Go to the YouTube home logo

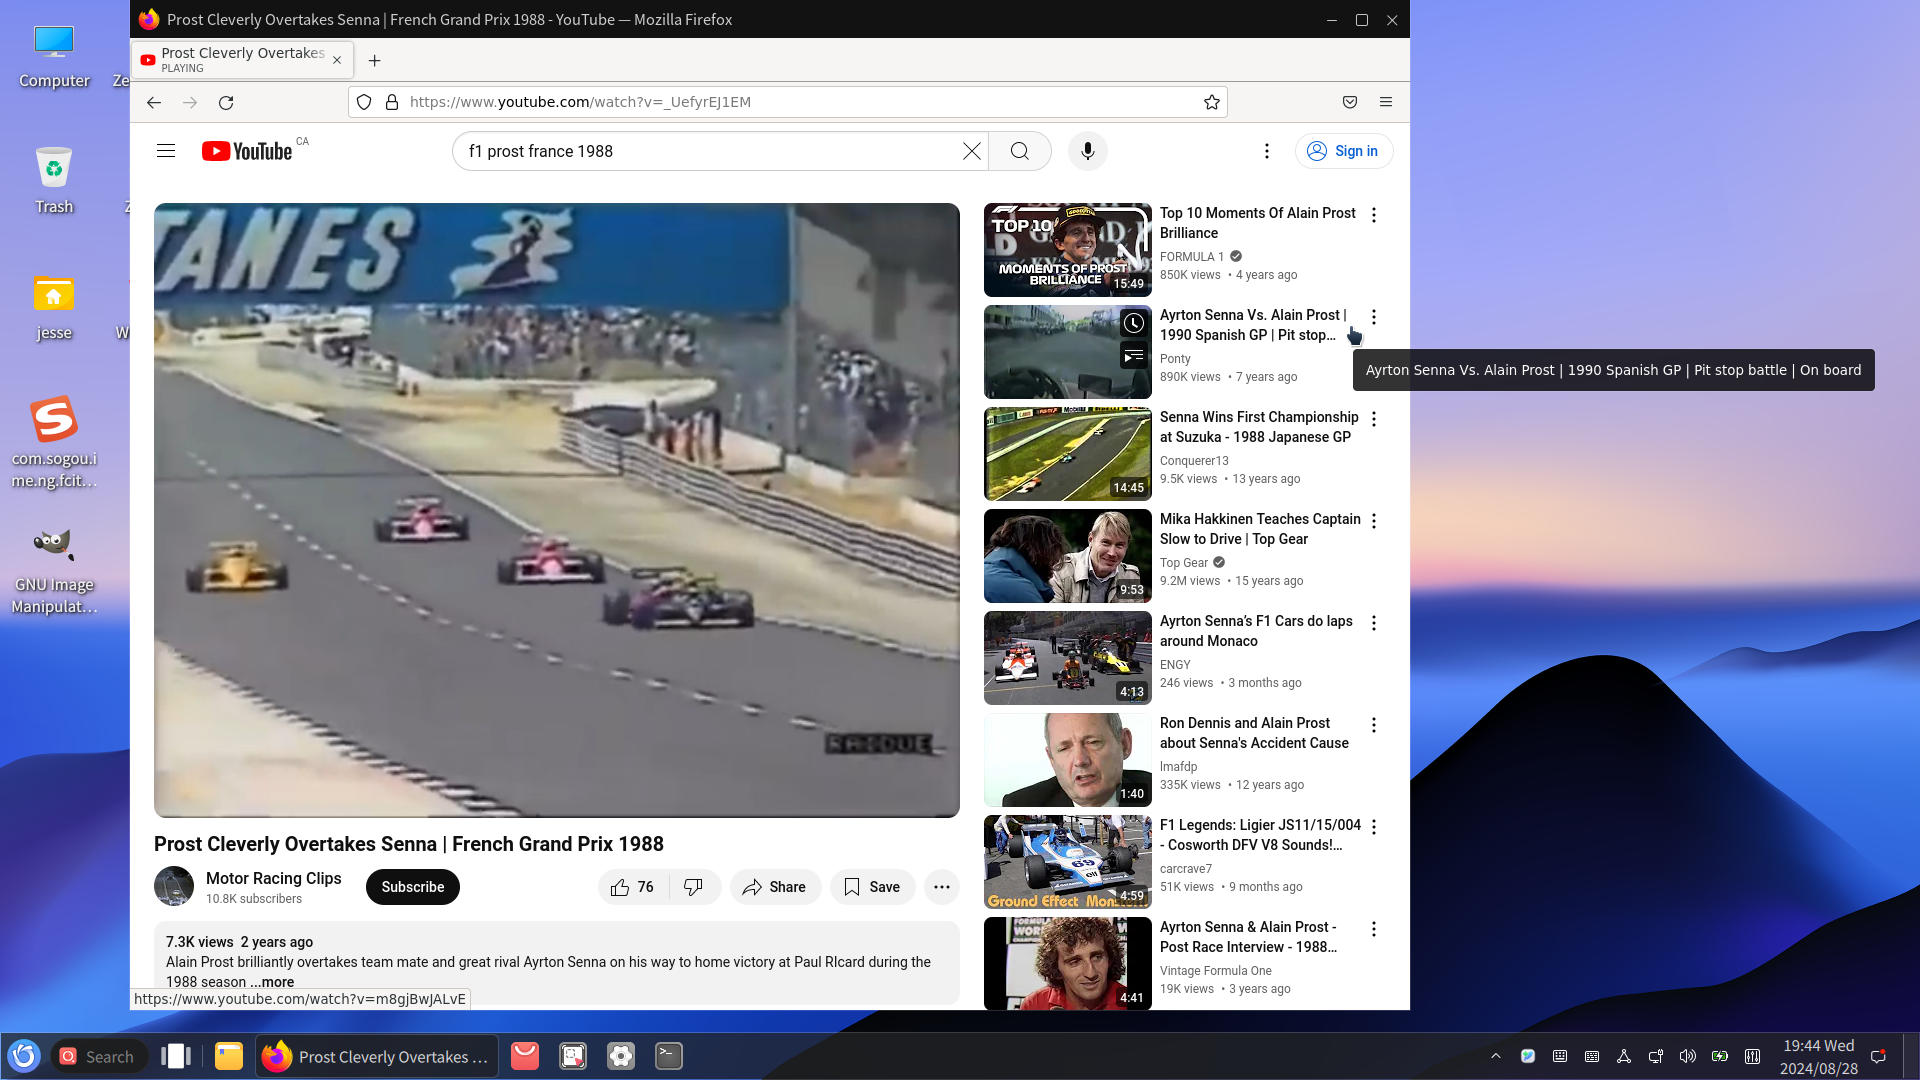pos(247,151)
